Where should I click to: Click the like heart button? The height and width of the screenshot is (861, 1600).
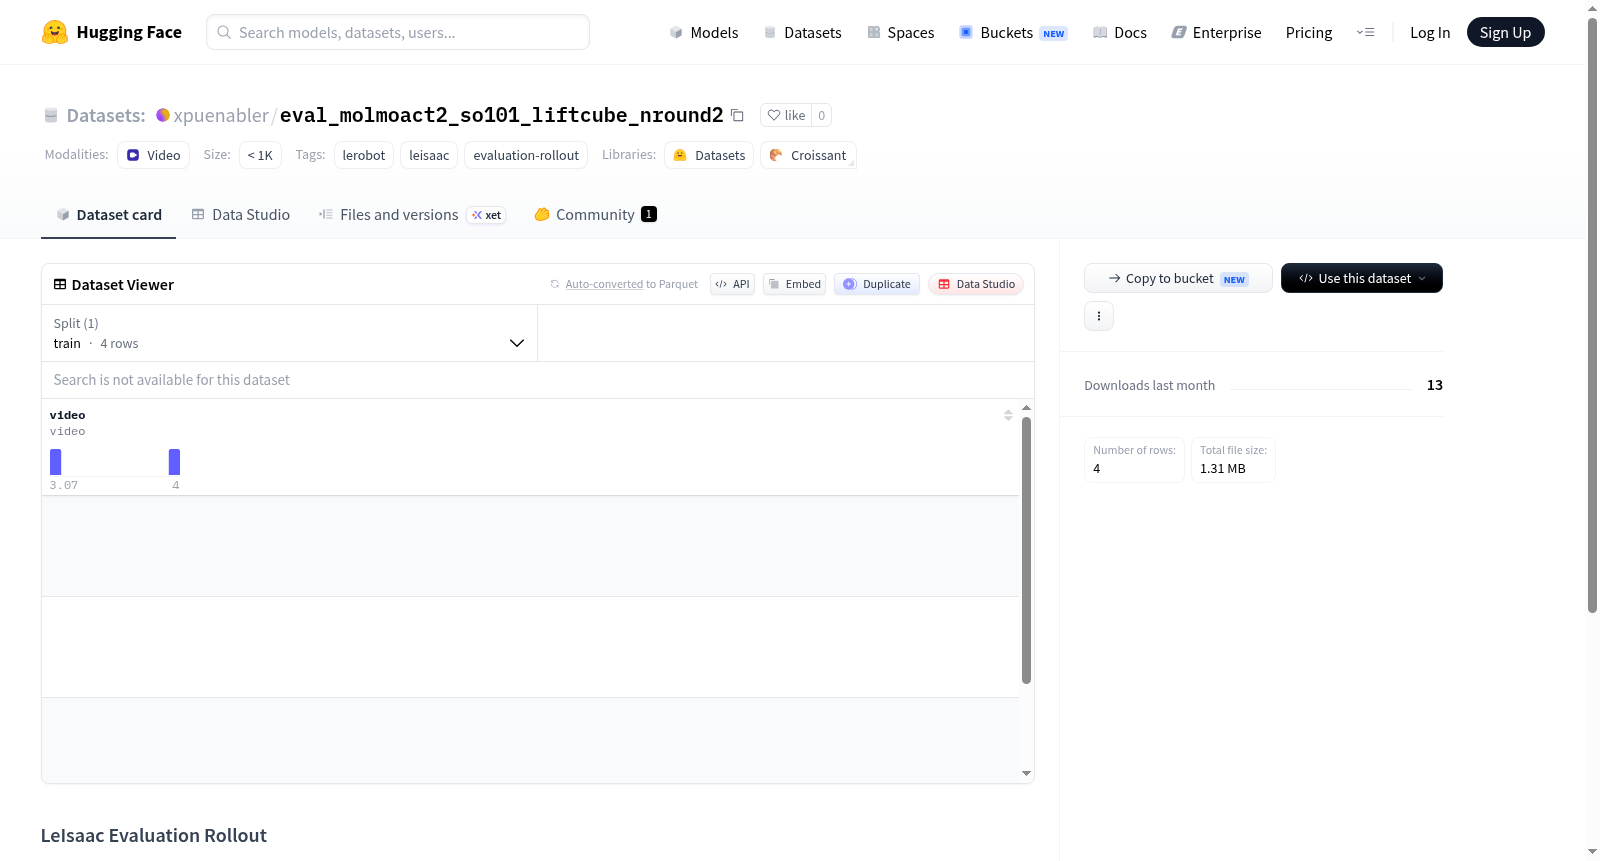coord(786,115)
